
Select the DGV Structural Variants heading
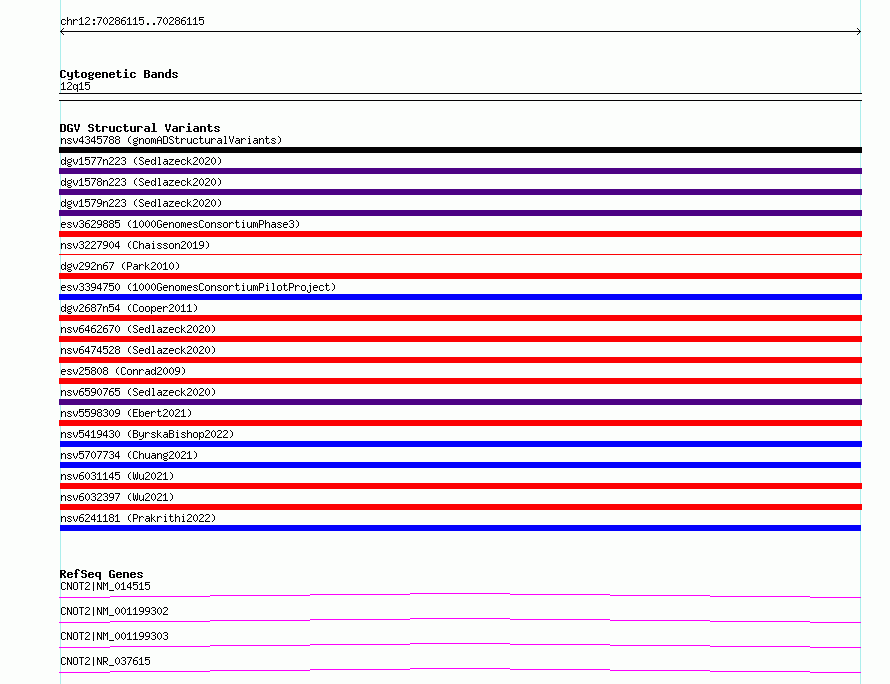coord(140,128)
